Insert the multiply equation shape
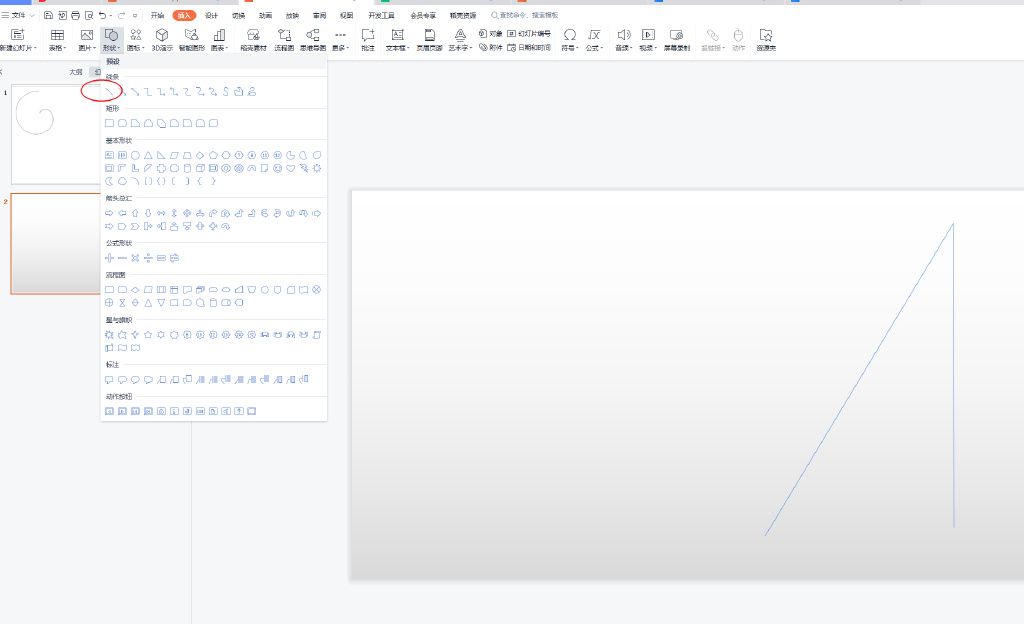Viewport: 1024px width, 624px height. click(x=135, y=258)
